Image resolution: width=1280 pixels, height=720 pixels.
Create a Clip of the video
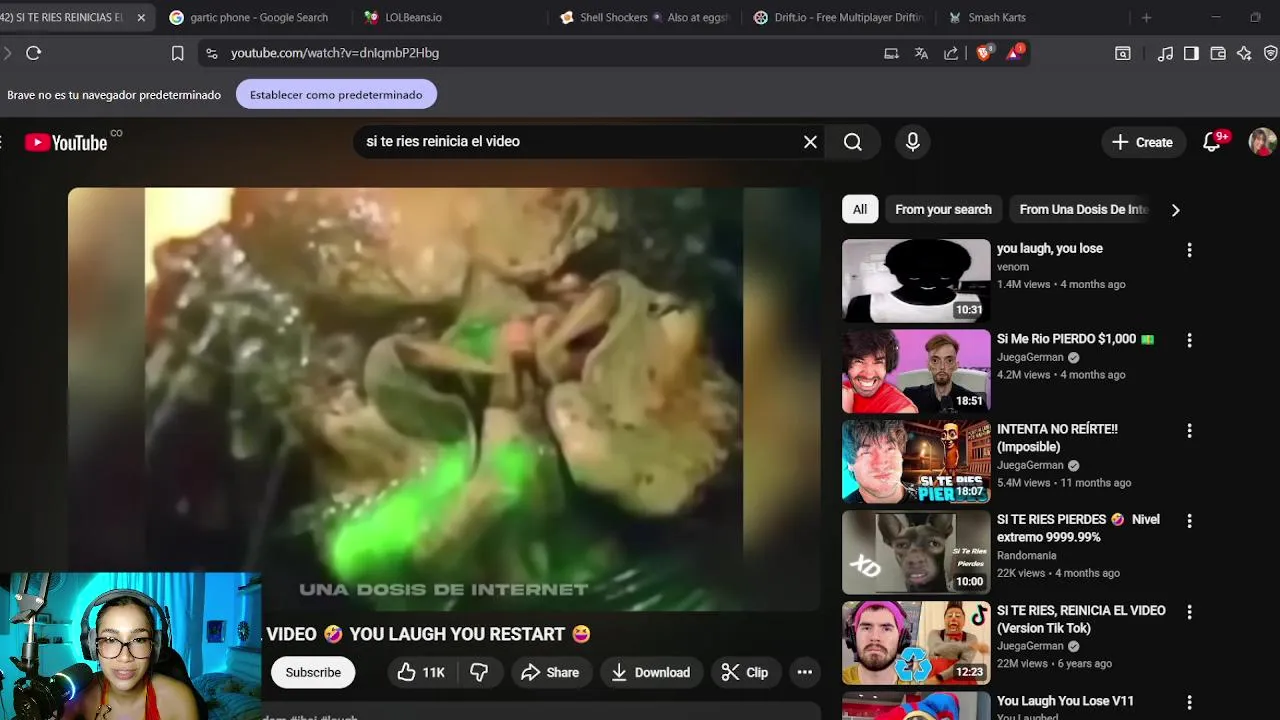[x=745, y=672]
